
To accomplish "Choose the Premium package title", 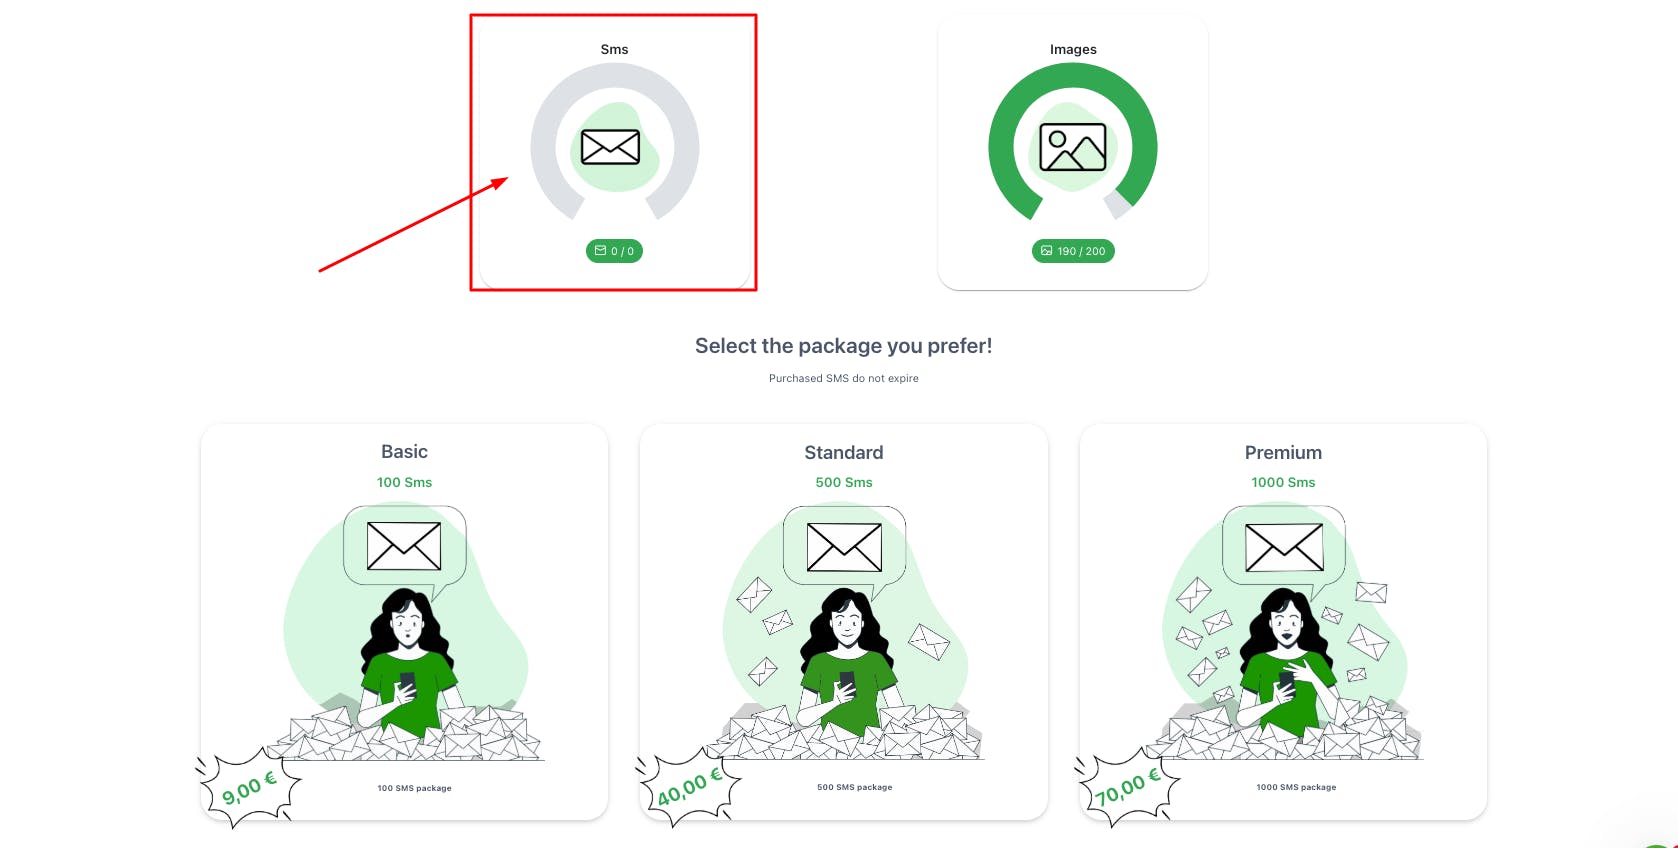I will click(1283, 453).
